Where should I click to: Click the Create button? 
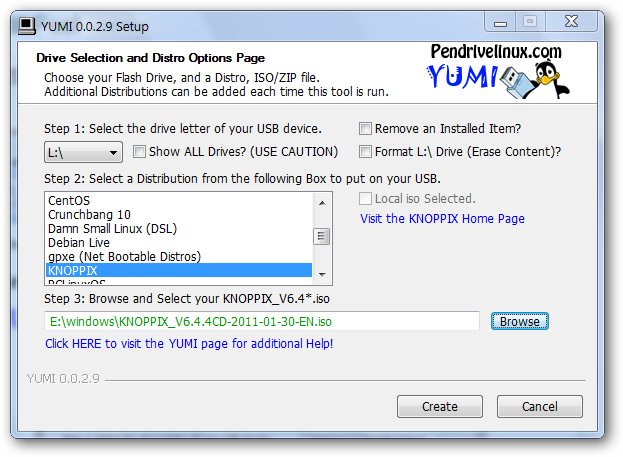point(440,406)
